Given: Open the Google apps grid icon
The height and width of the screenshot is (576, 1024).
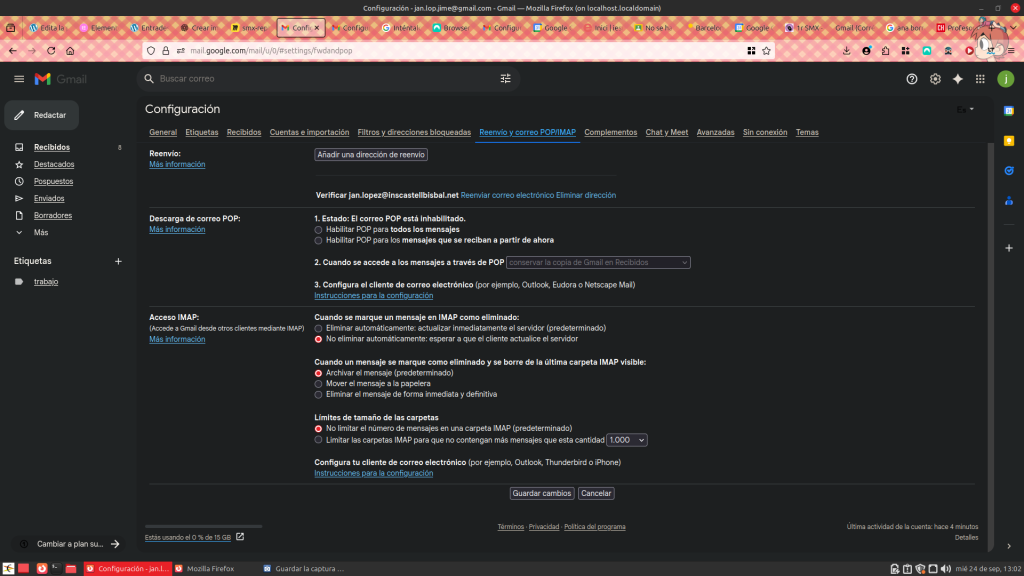Looking at the screenshot, I should (x=980, y=79).
